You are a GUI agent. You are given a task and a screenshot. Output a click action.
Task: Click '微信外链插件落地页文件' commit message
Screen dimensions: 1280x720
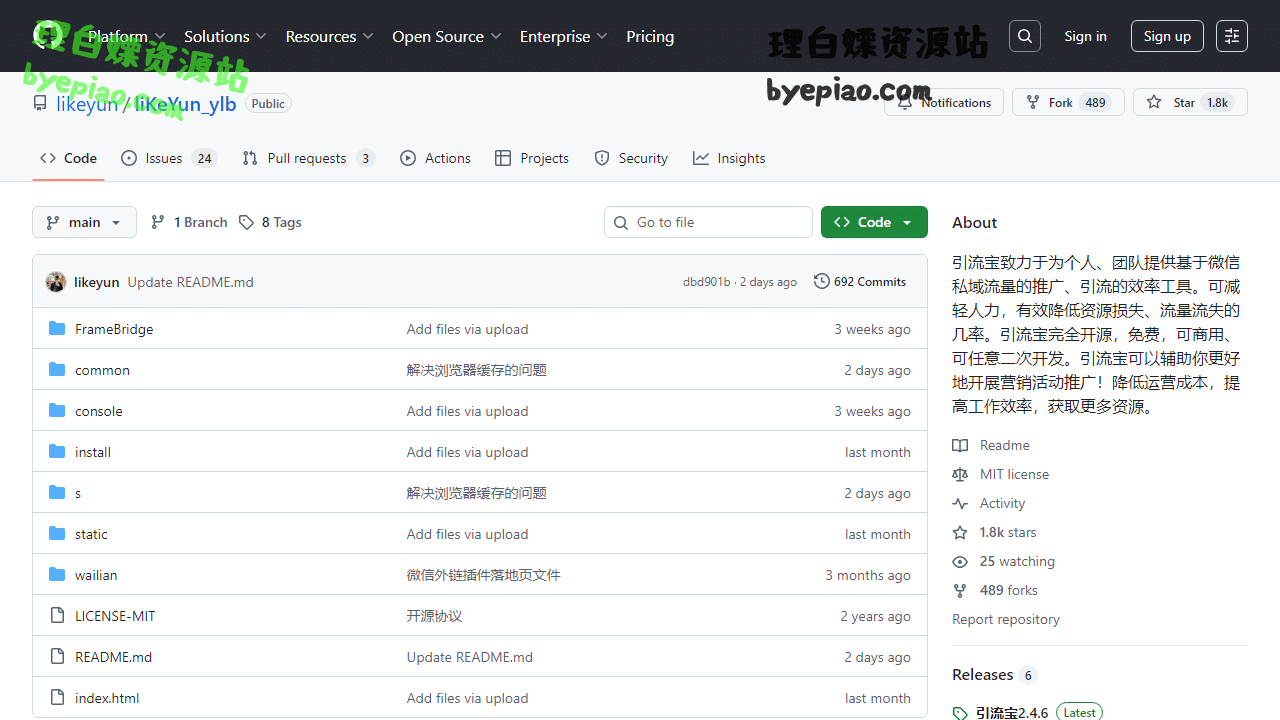[x=484, y=575]
